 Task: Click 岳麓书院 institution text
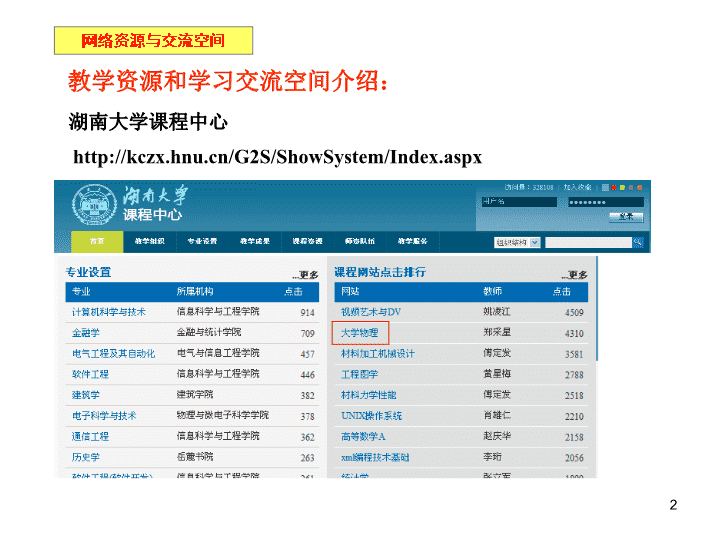pyautogui.click(x=195, y=456)
